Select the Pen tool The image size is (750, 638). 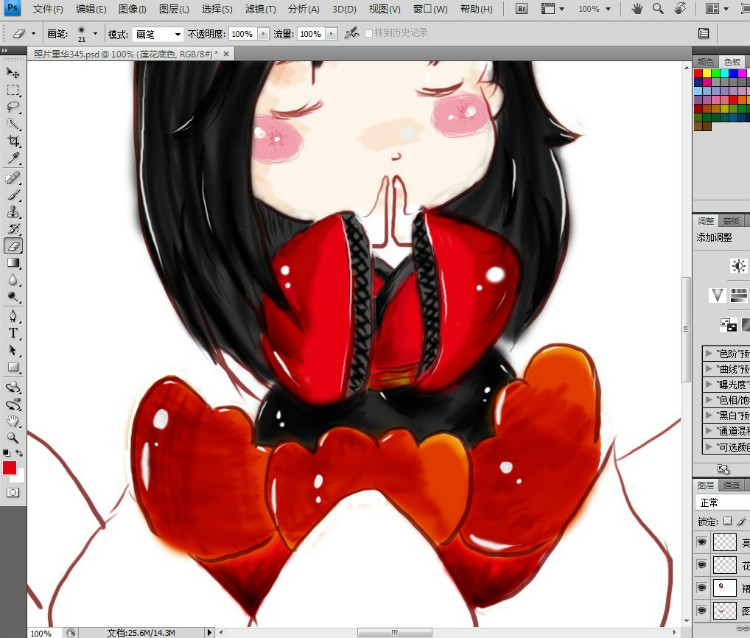(x=13, y=316)
